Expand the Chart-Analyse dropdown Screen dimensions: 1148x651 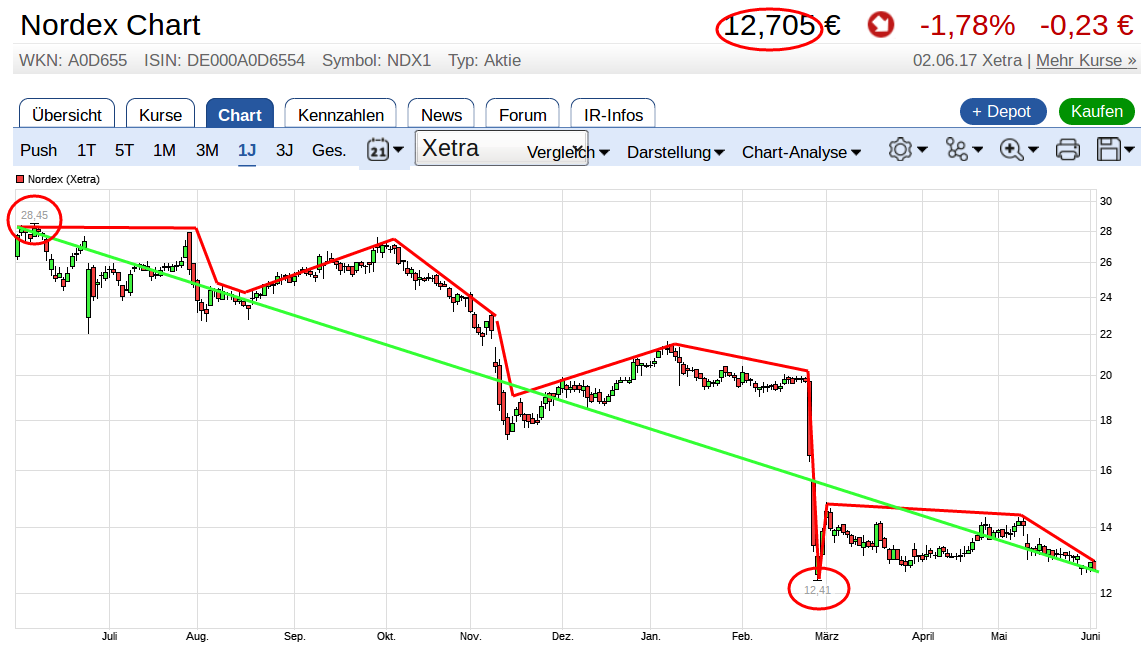801,152
